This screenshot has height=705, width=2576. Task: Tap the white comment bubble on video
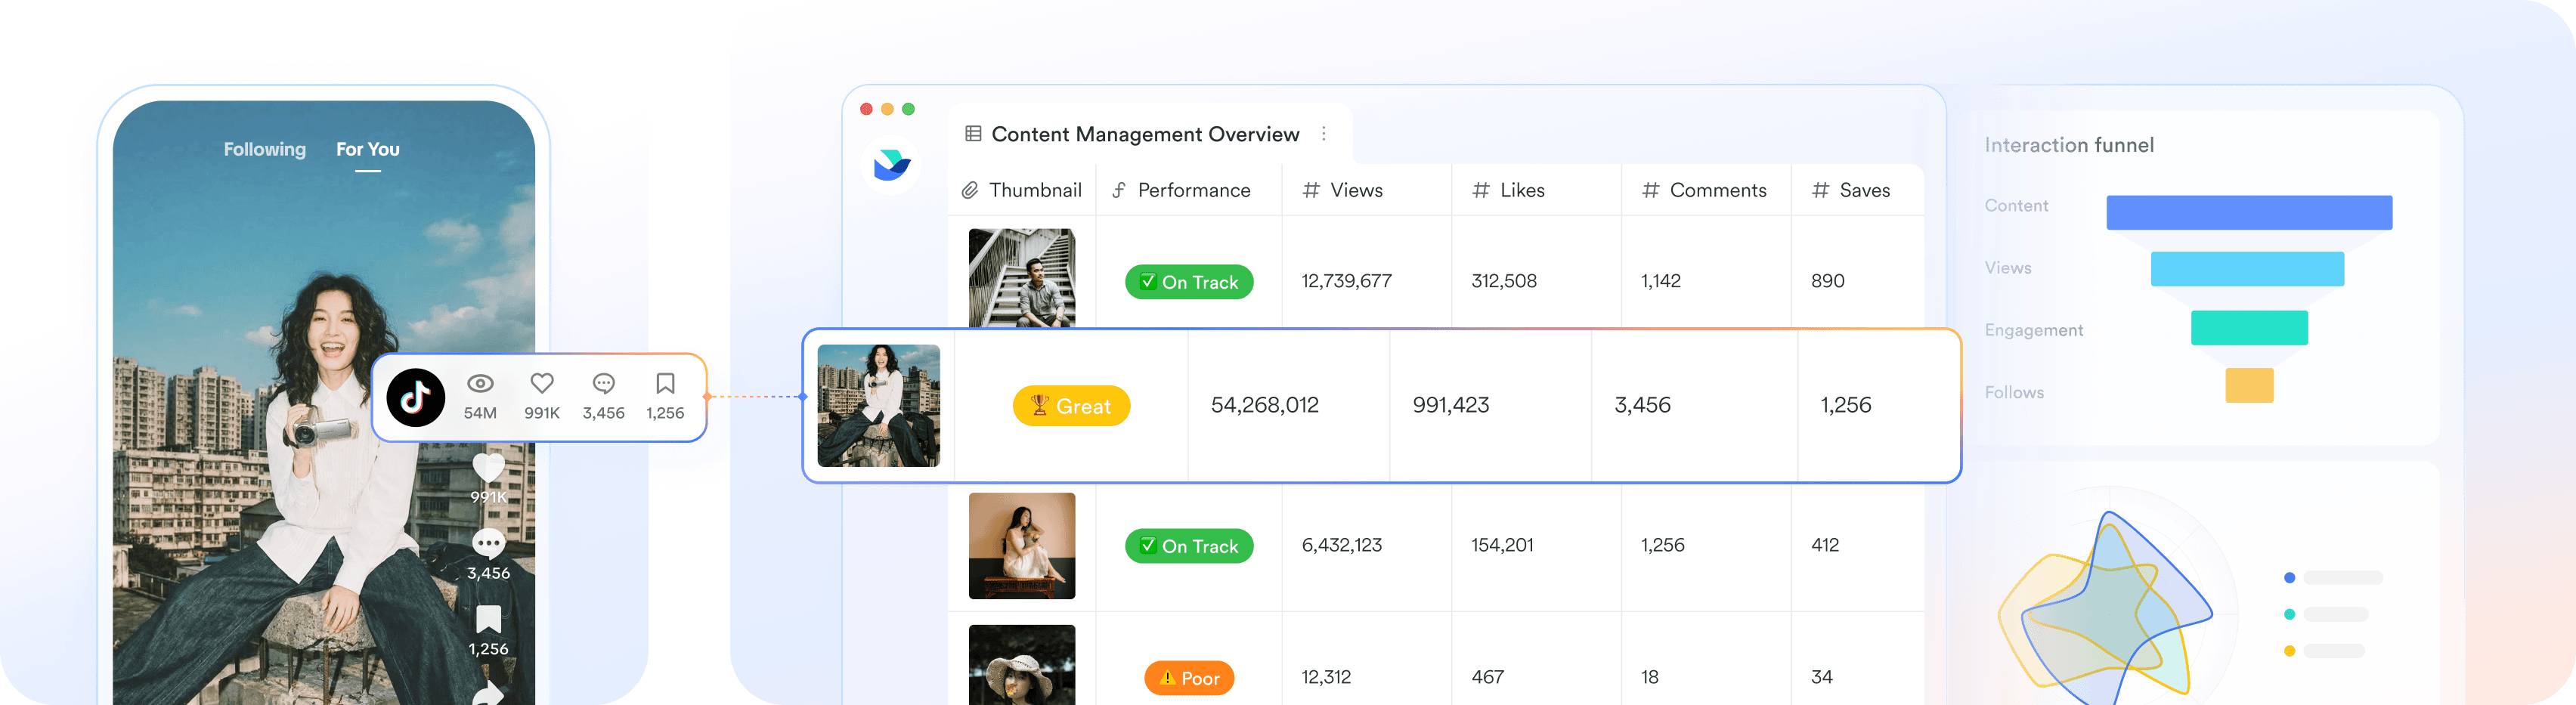click(488, 544)
